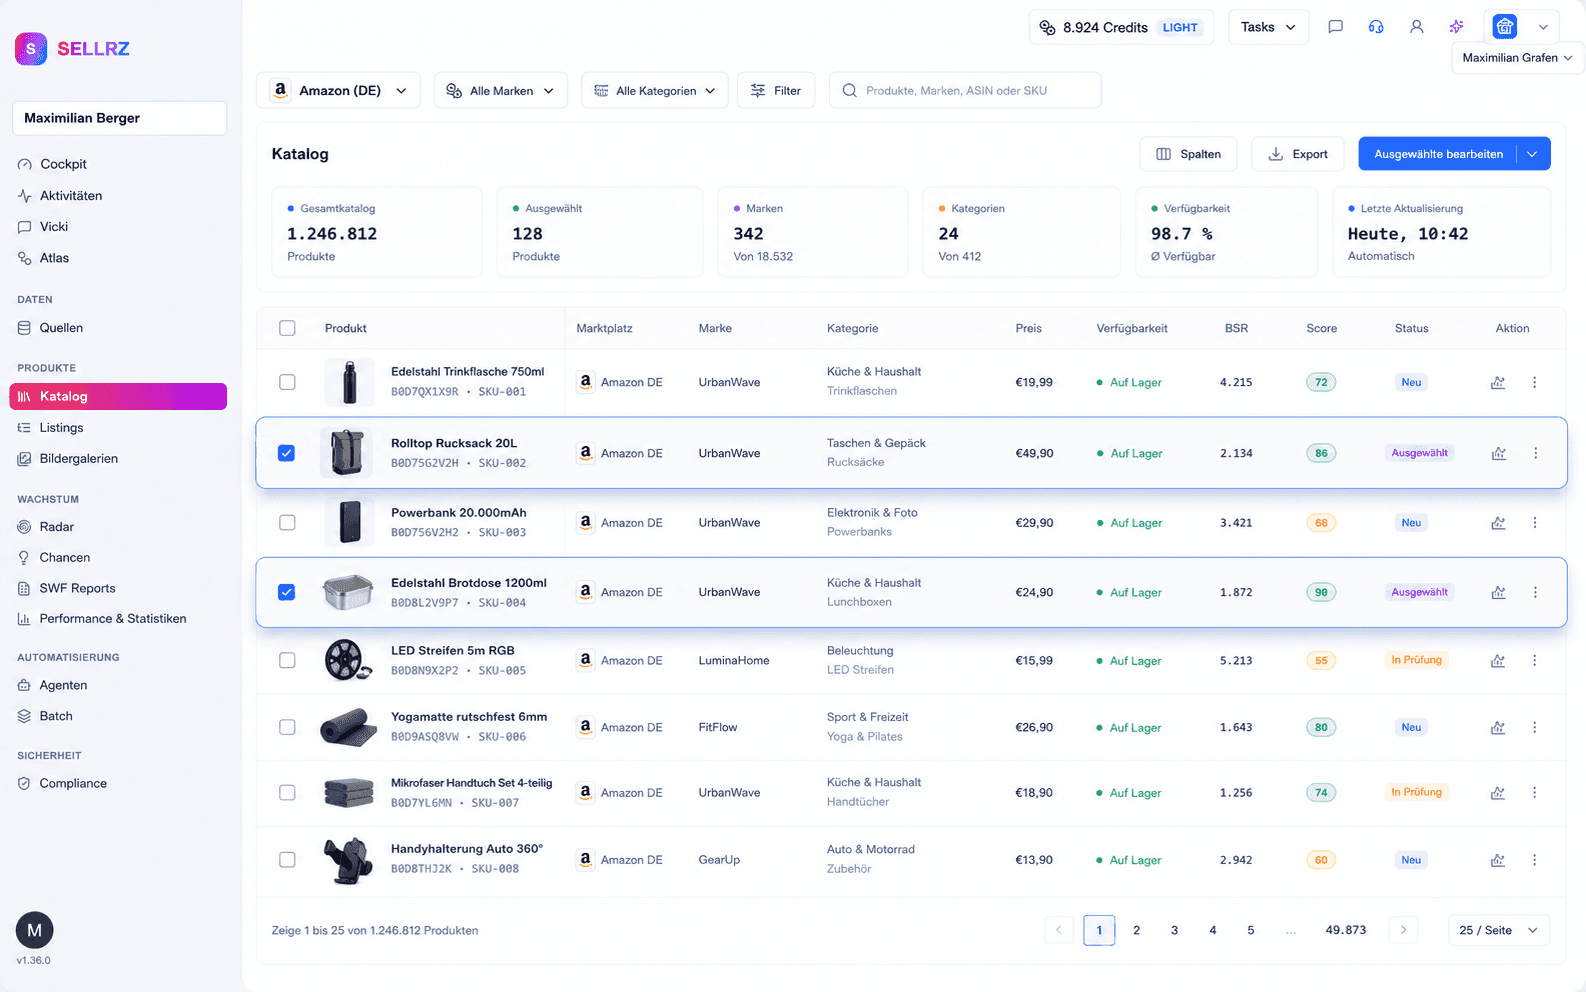Open the Maximilian Grafen account dropdown
Screen dimensions: 1586x992
(x=1517, y=58)
